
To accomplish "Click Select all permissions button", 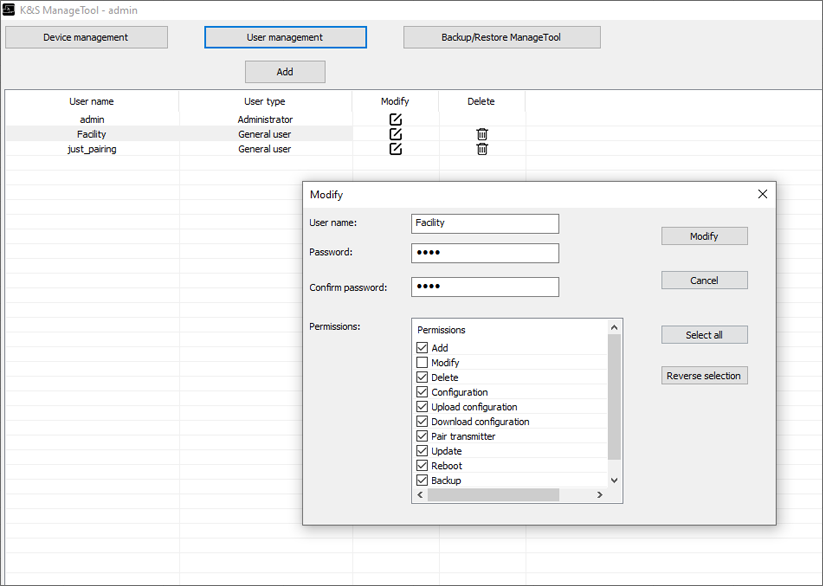I will point(704,335).
